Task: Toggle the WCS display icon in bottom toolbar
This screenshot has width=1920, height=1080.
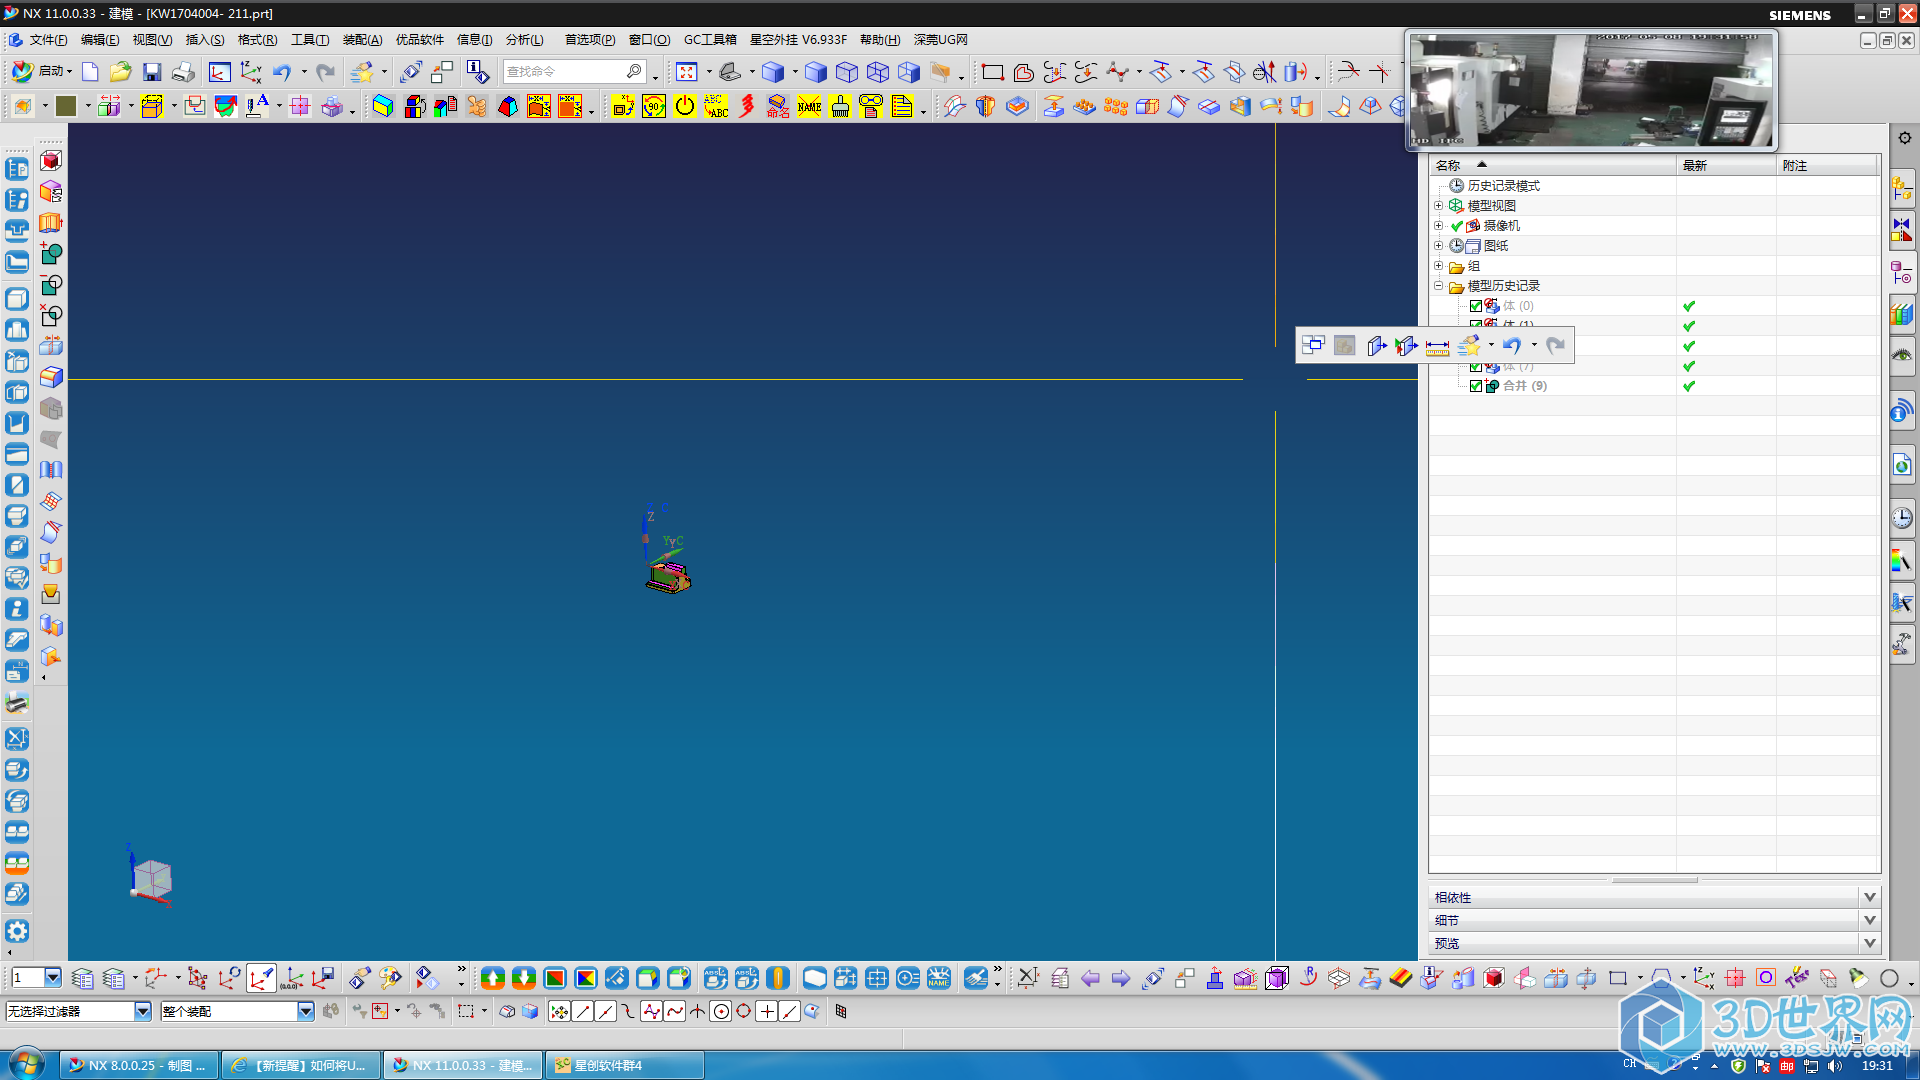Action: (261, 978)
